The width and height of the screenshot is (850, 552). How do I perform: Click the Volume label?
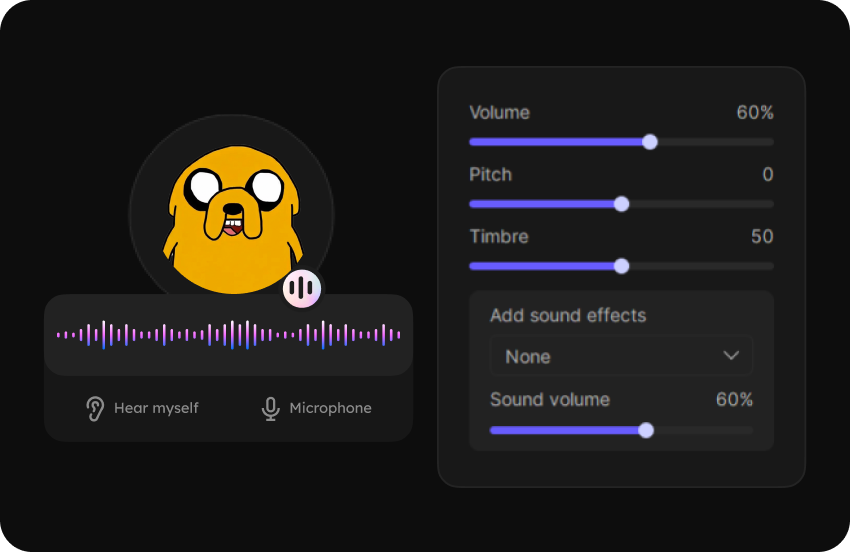pyautogui.click(x=499, y=112)
